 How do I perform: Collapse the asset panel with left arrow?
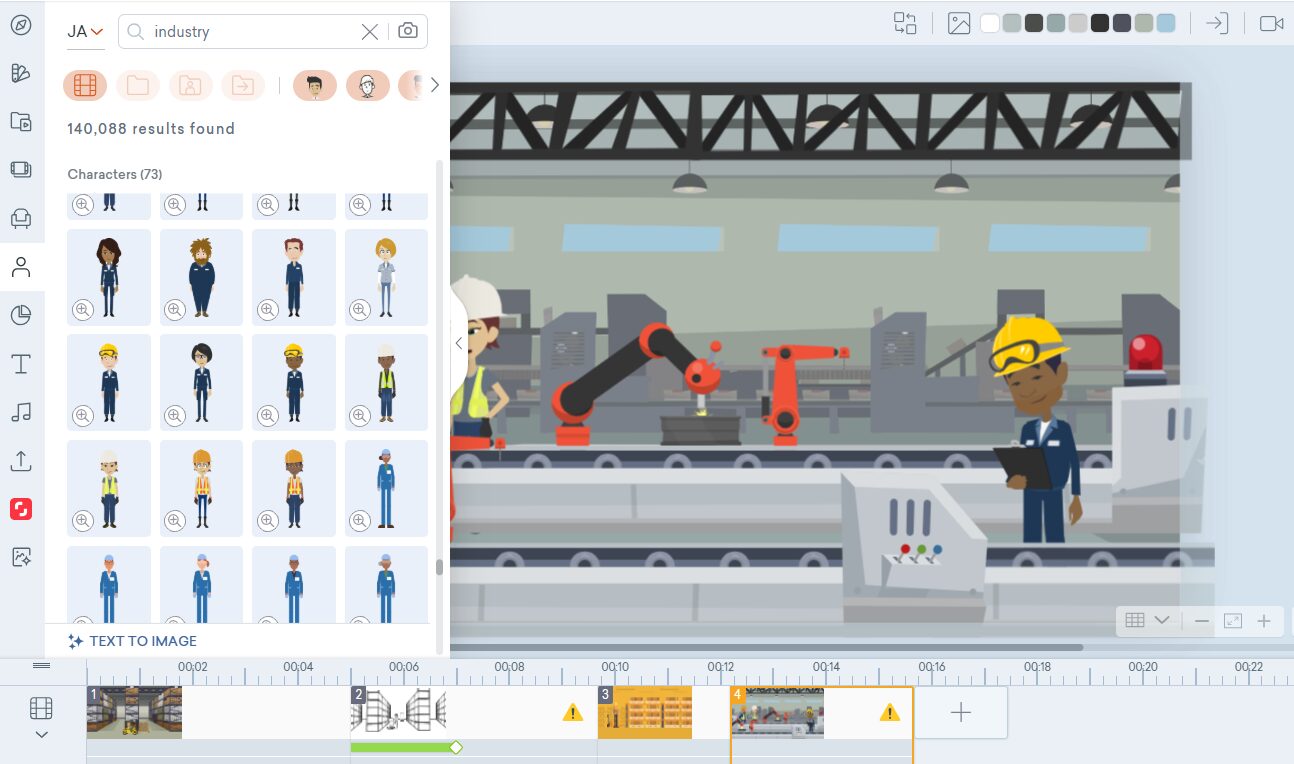458,343
